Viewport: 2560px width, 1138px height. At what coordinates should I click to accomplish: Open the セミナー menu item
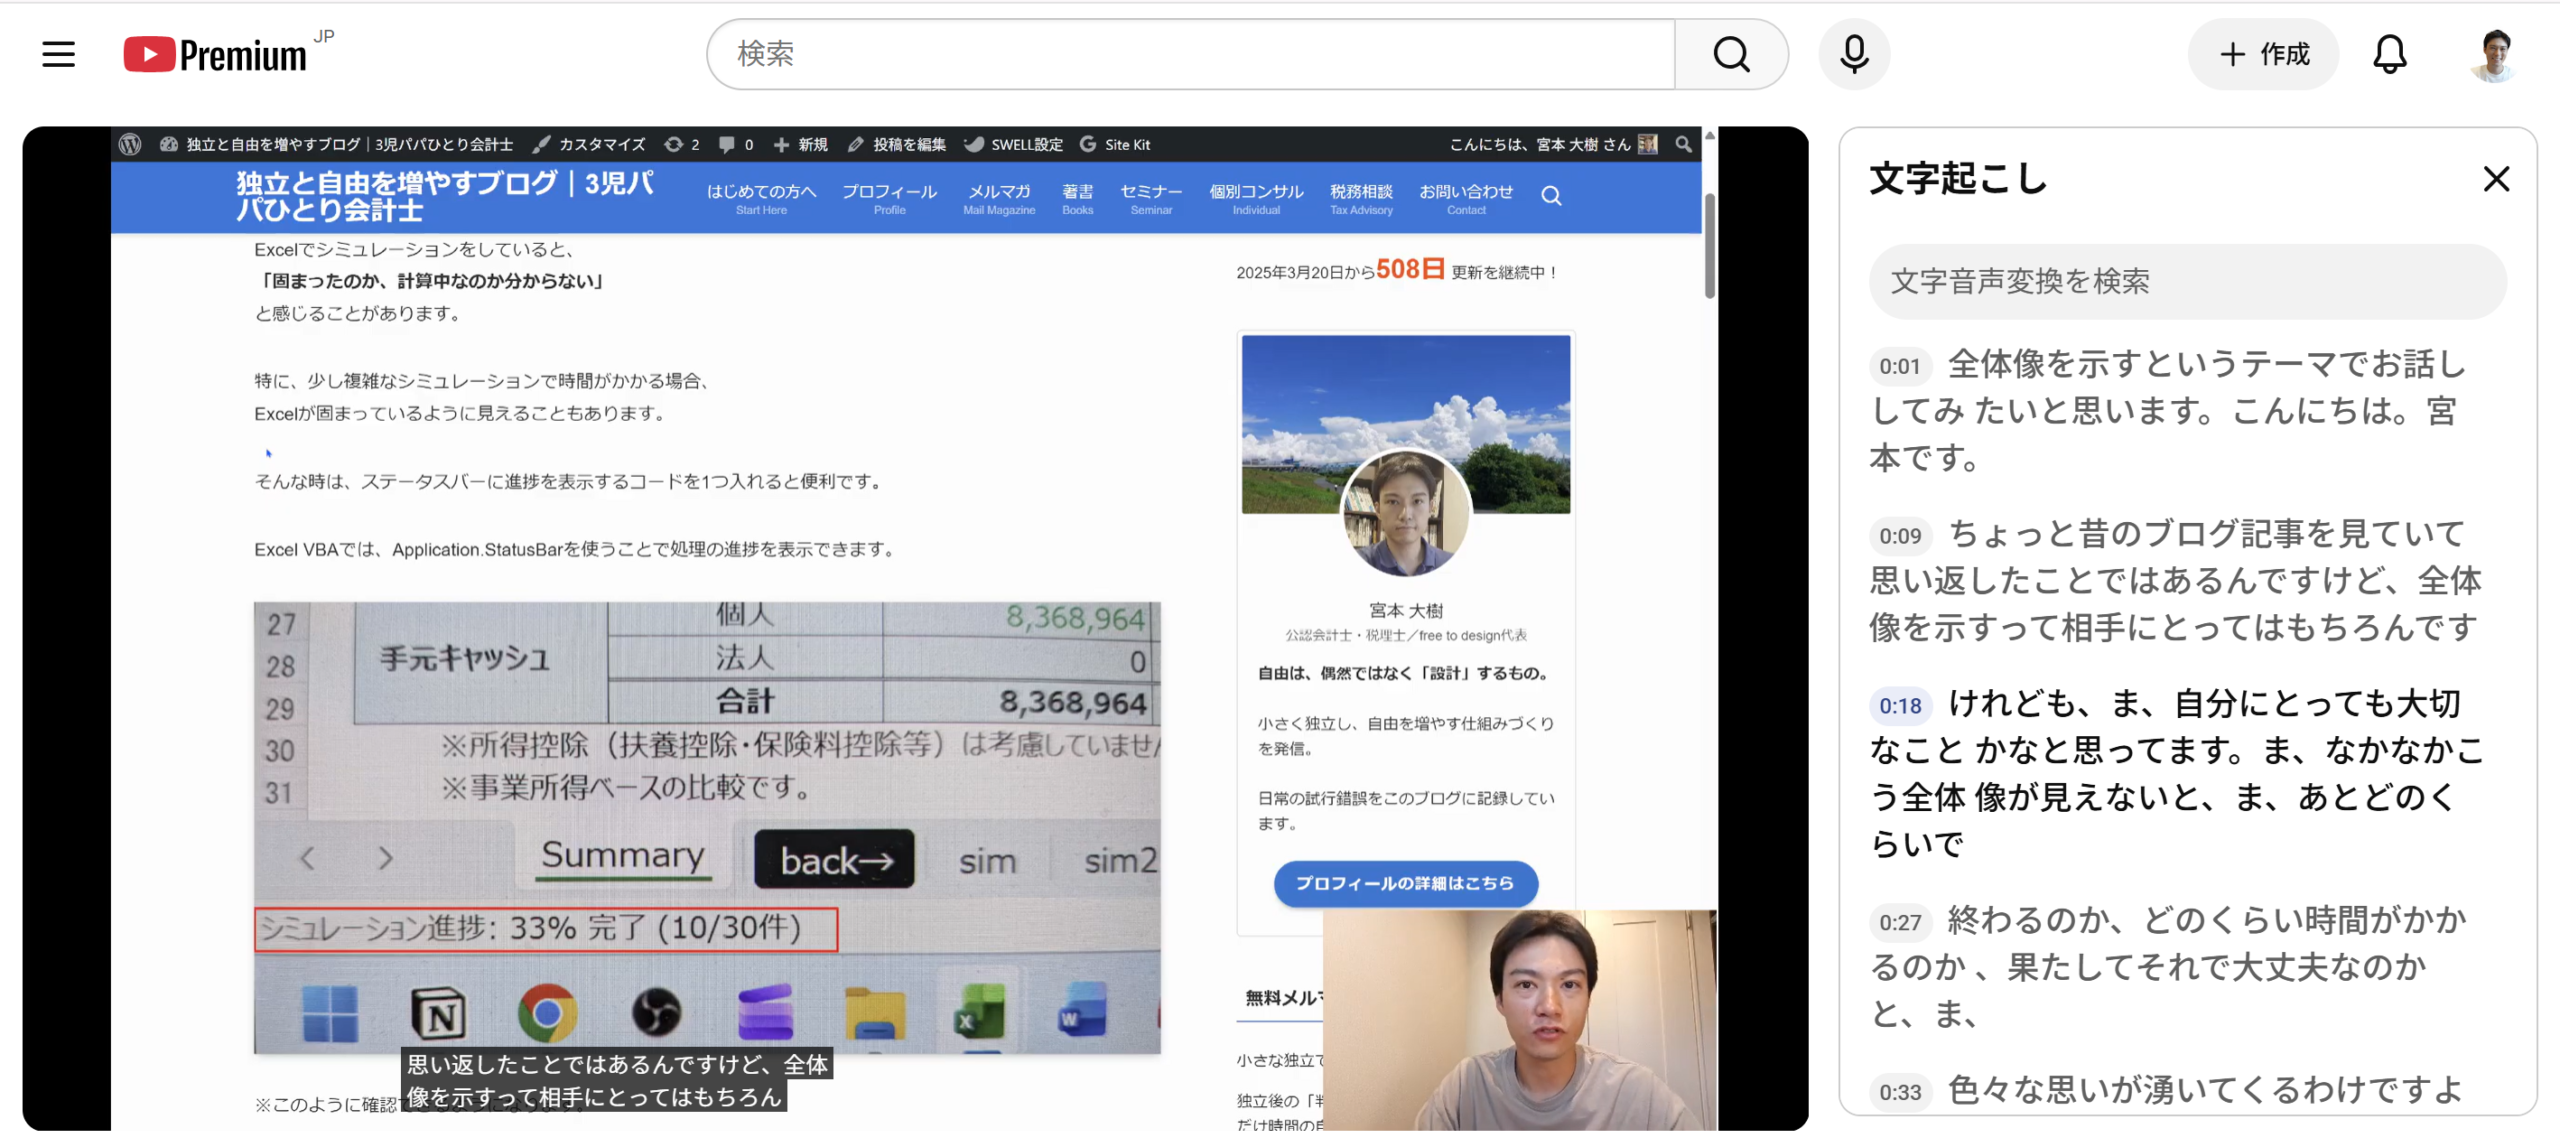(1151, 198)
